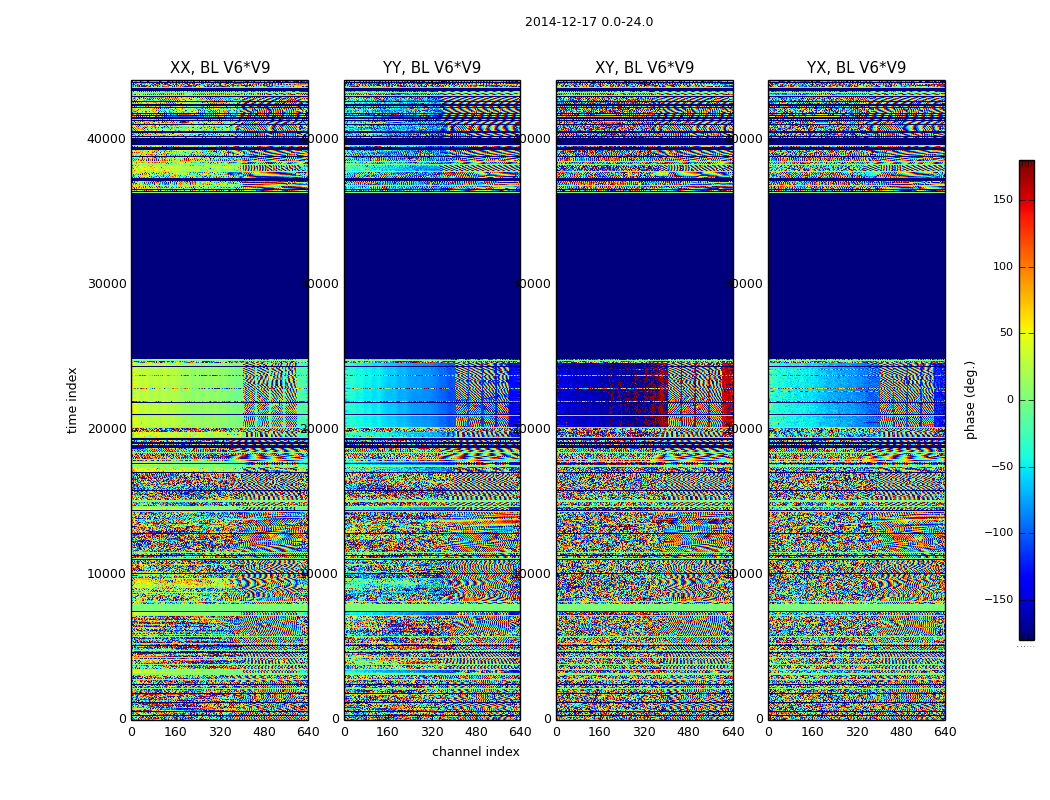Select the 'XX, BL V6*V9' subplot title

(x=220, y=68)
